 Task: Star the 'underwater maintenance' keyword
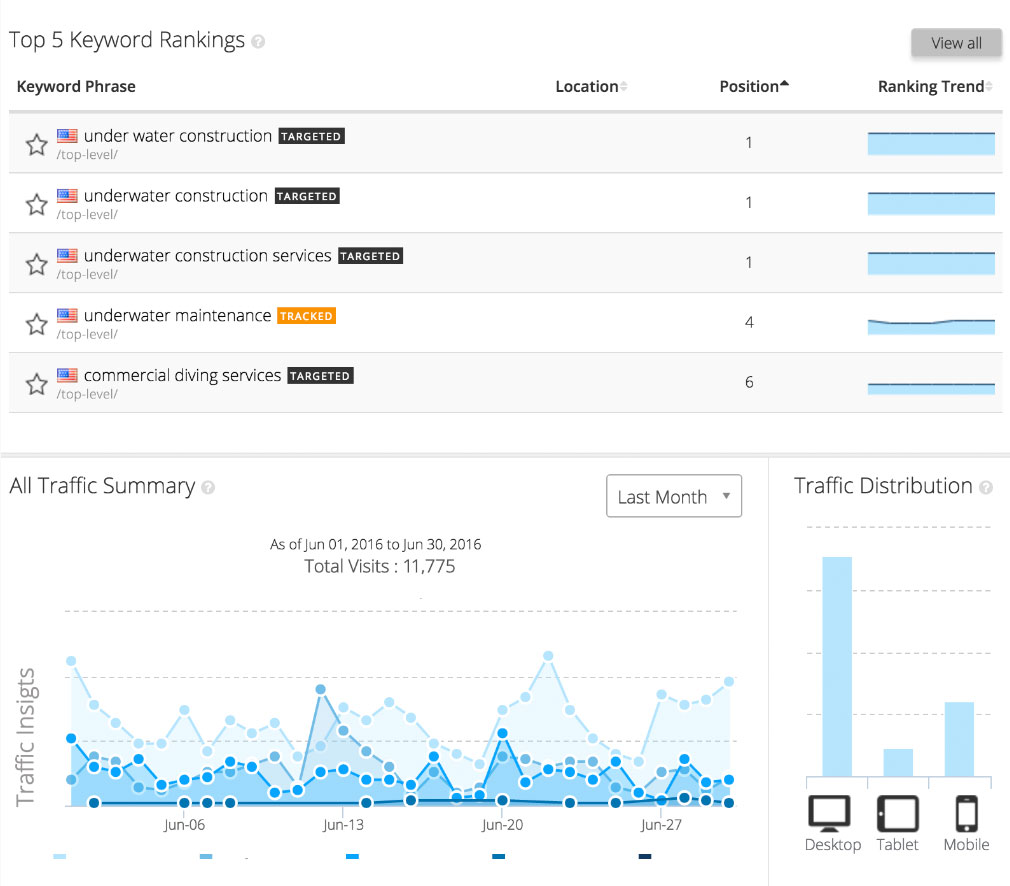pos(37,324)
